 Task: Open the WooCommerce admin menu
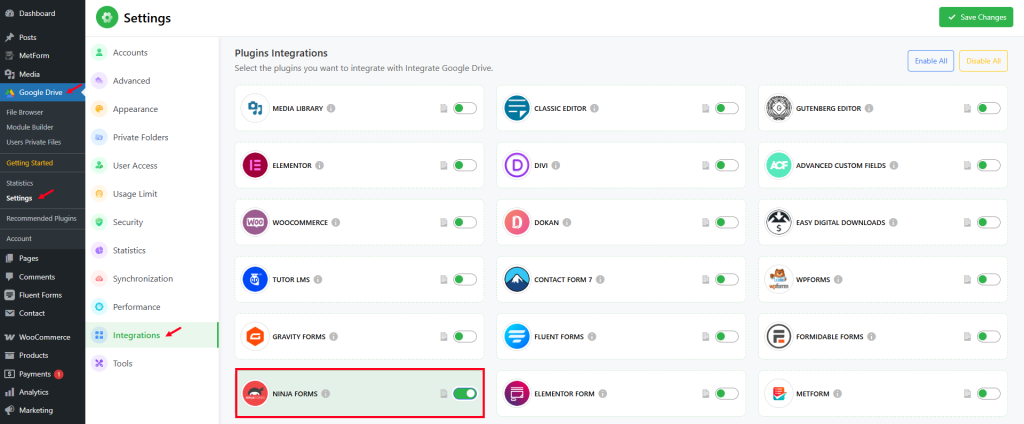pos(42,337)
